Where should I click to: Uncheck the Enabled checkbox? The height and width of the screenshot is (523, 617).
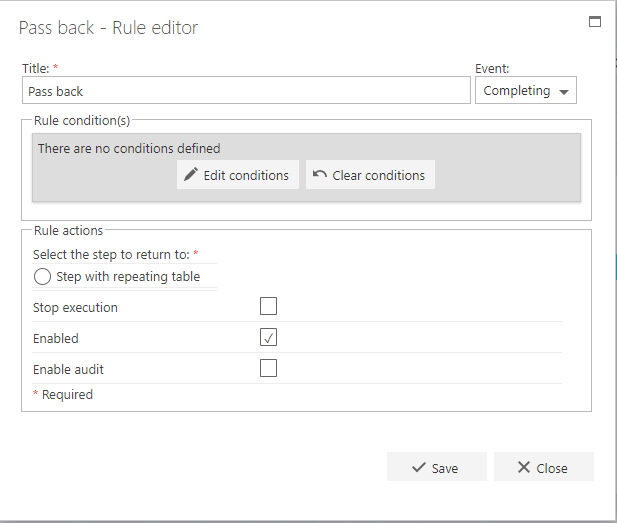pos(268,337)
